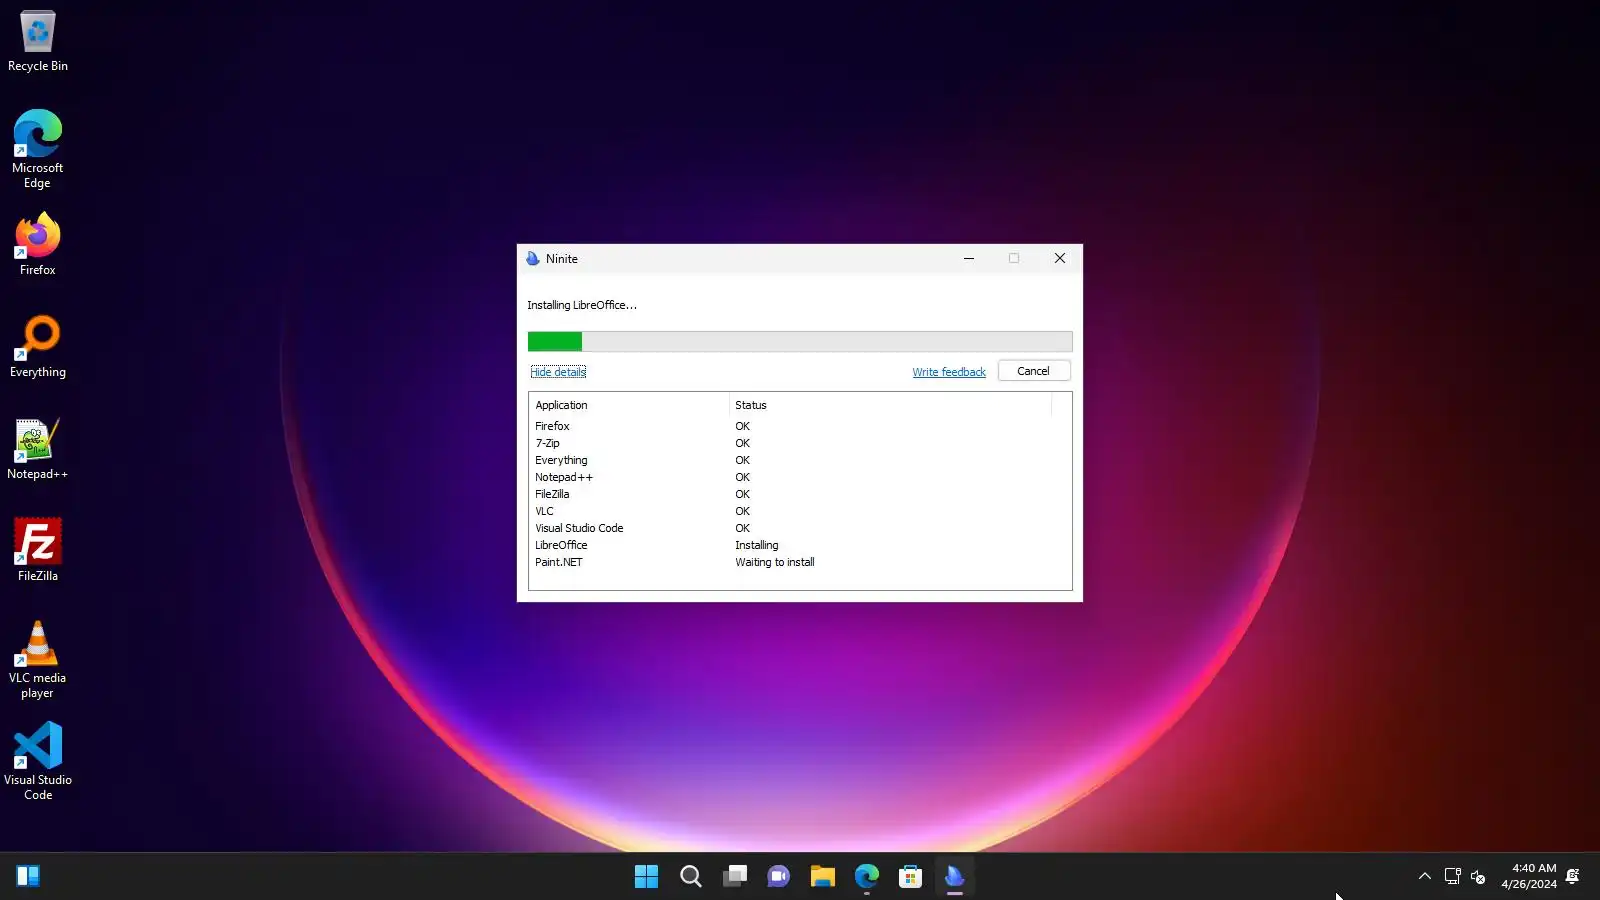The height and width of the screenshot is (900, 1600).
Task: Close the Ninite window
Action: (x=1060, y=259)
